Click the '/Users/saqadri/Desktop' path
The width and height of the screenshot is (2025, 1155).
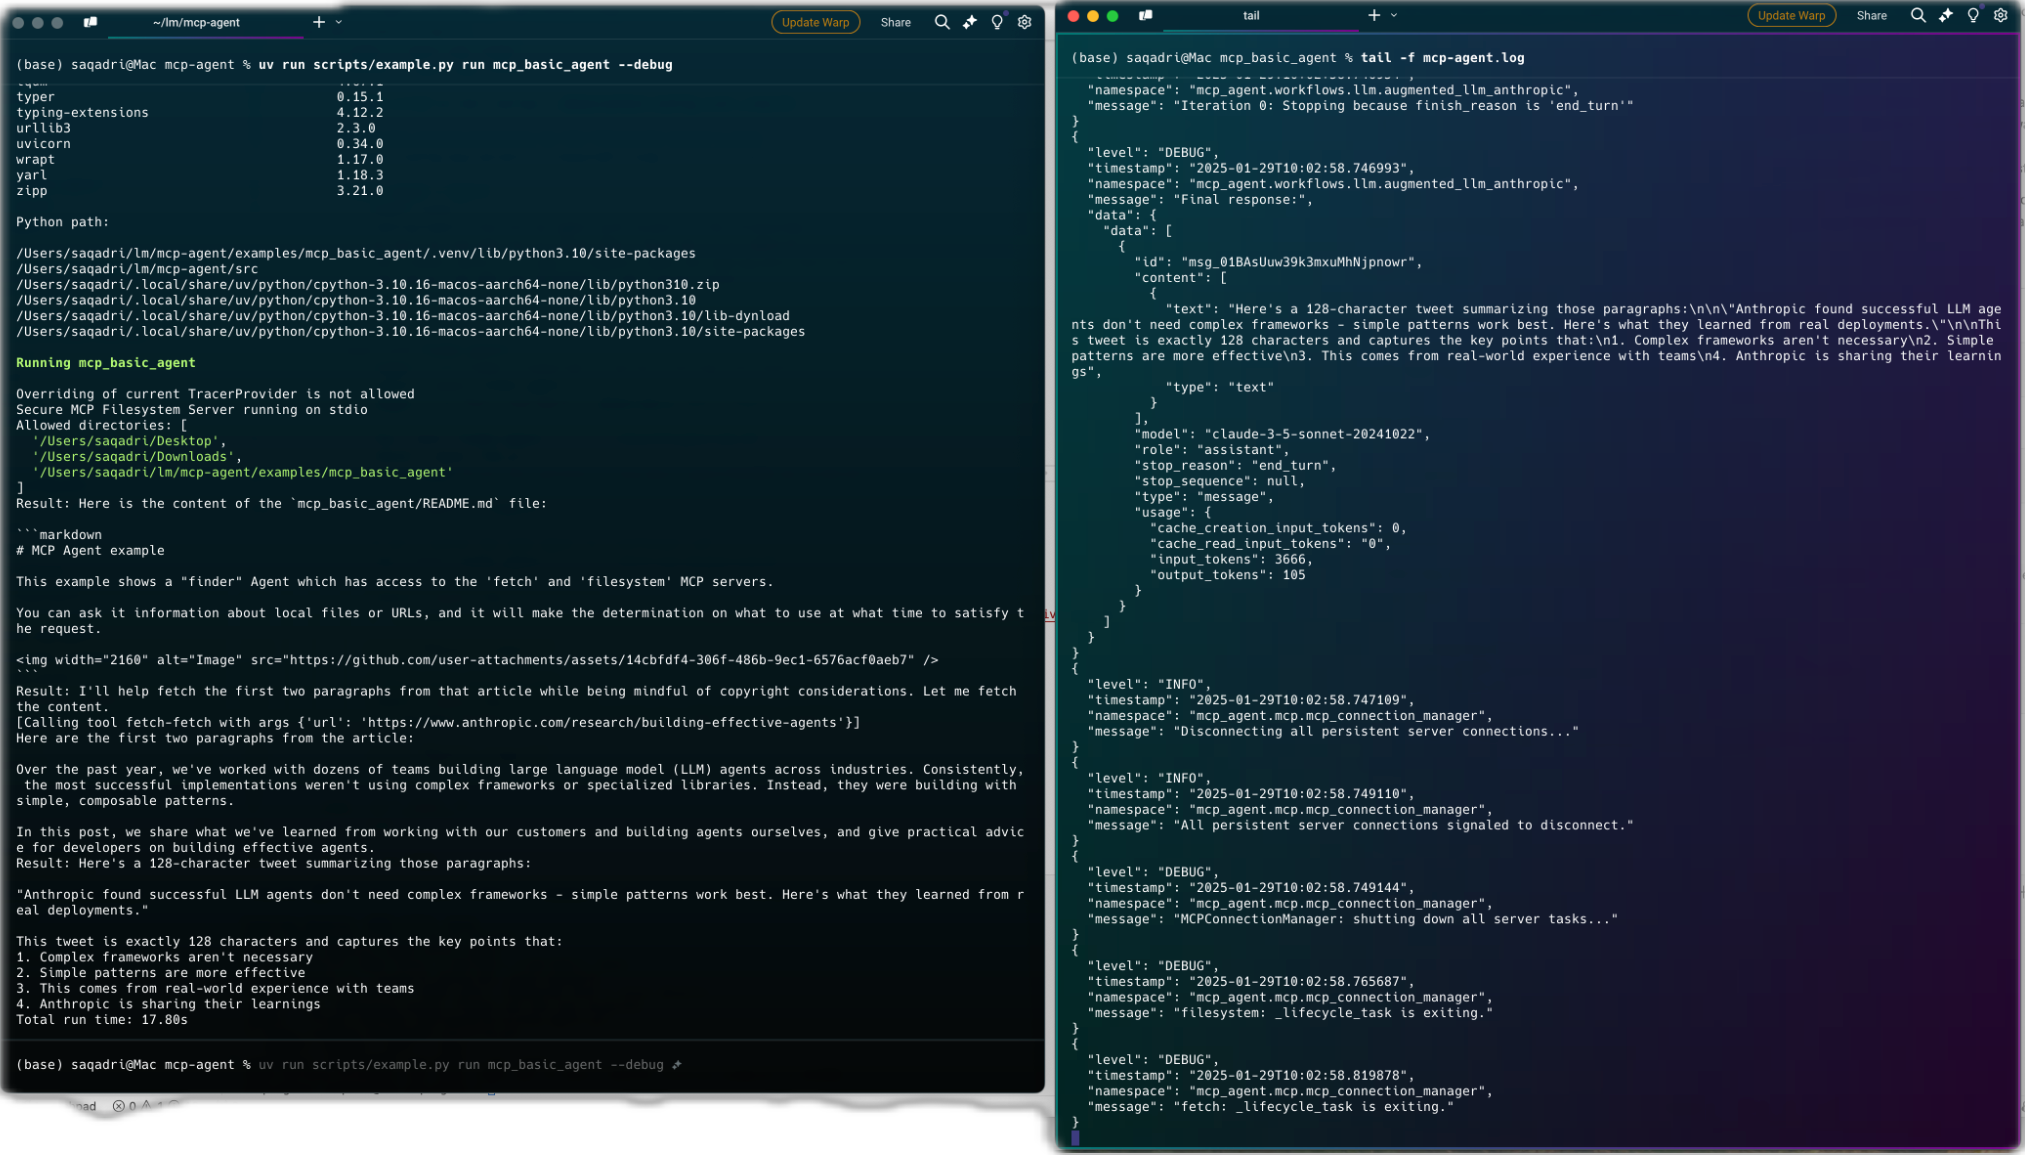click(125, 441)
